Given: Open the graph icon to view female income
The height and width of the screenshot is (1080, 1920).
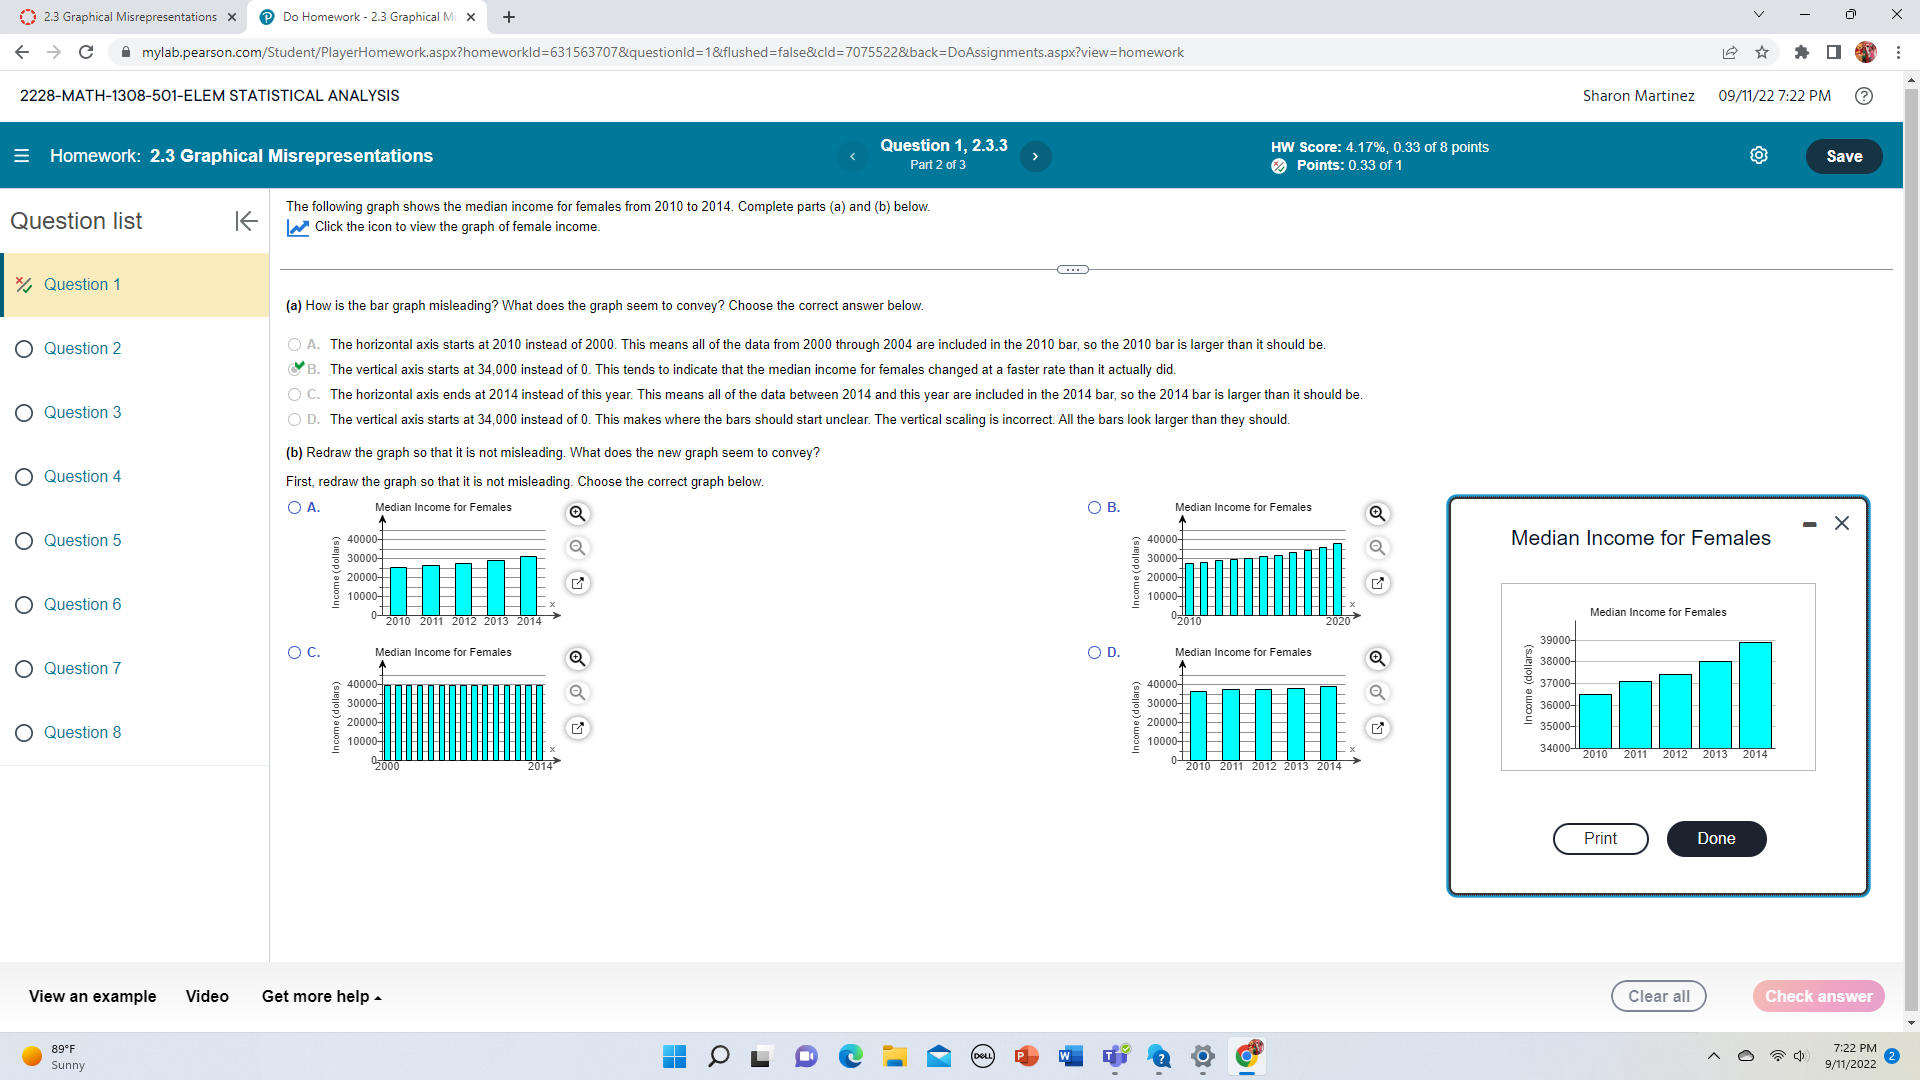Looking at the screenshot, I should tap(297, 227).
